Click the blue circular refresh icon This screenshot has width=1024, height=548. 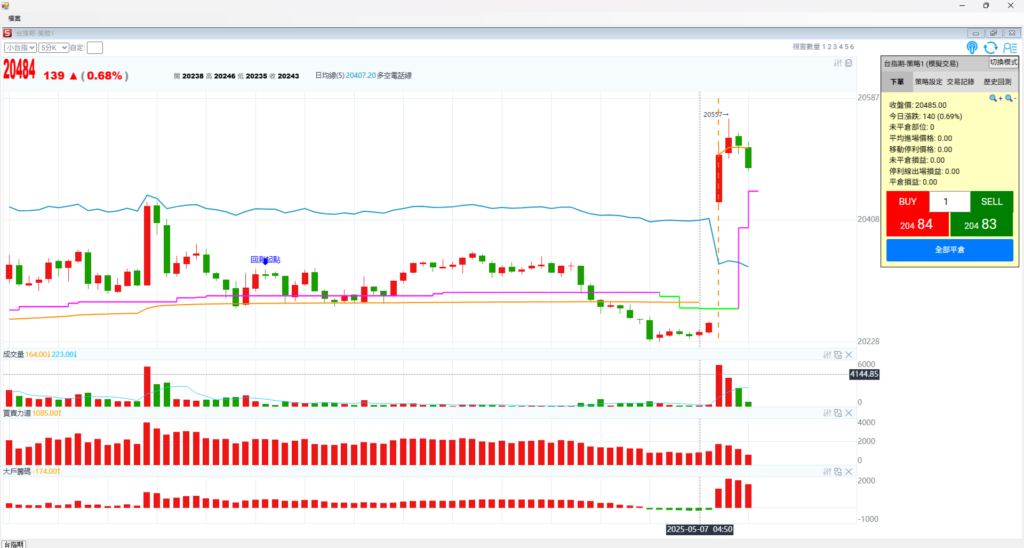point(991,47)
